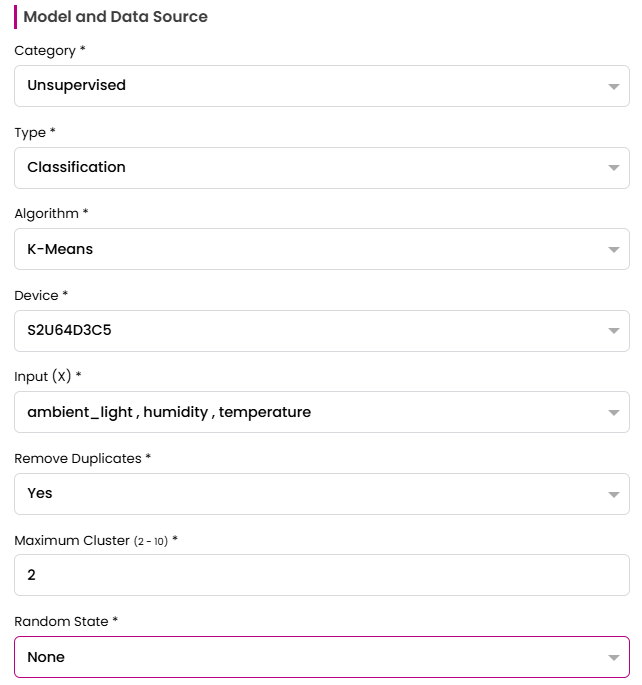The height and width of the screenshot is (685, 642).
Task: Open the dropdown showing Unsupervised
Action: (x=300, y=86)
